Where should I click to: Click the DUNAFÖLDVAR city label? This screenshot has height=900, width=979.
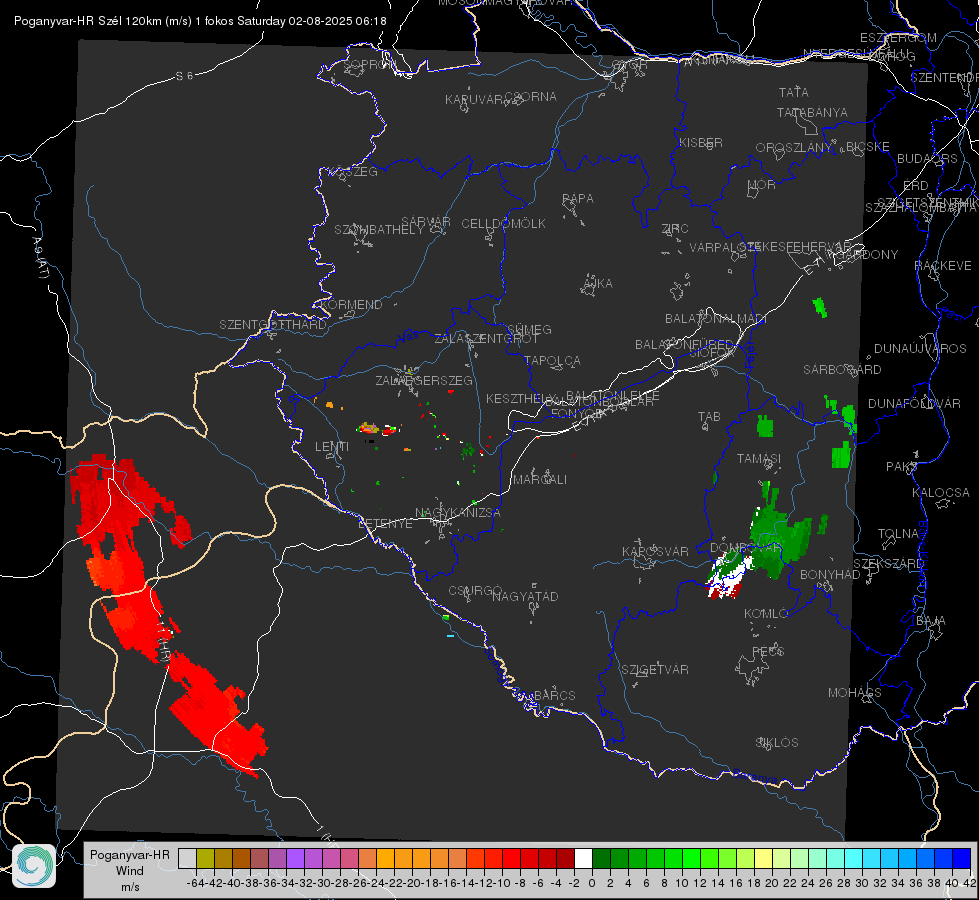click(x=914, y=403)
